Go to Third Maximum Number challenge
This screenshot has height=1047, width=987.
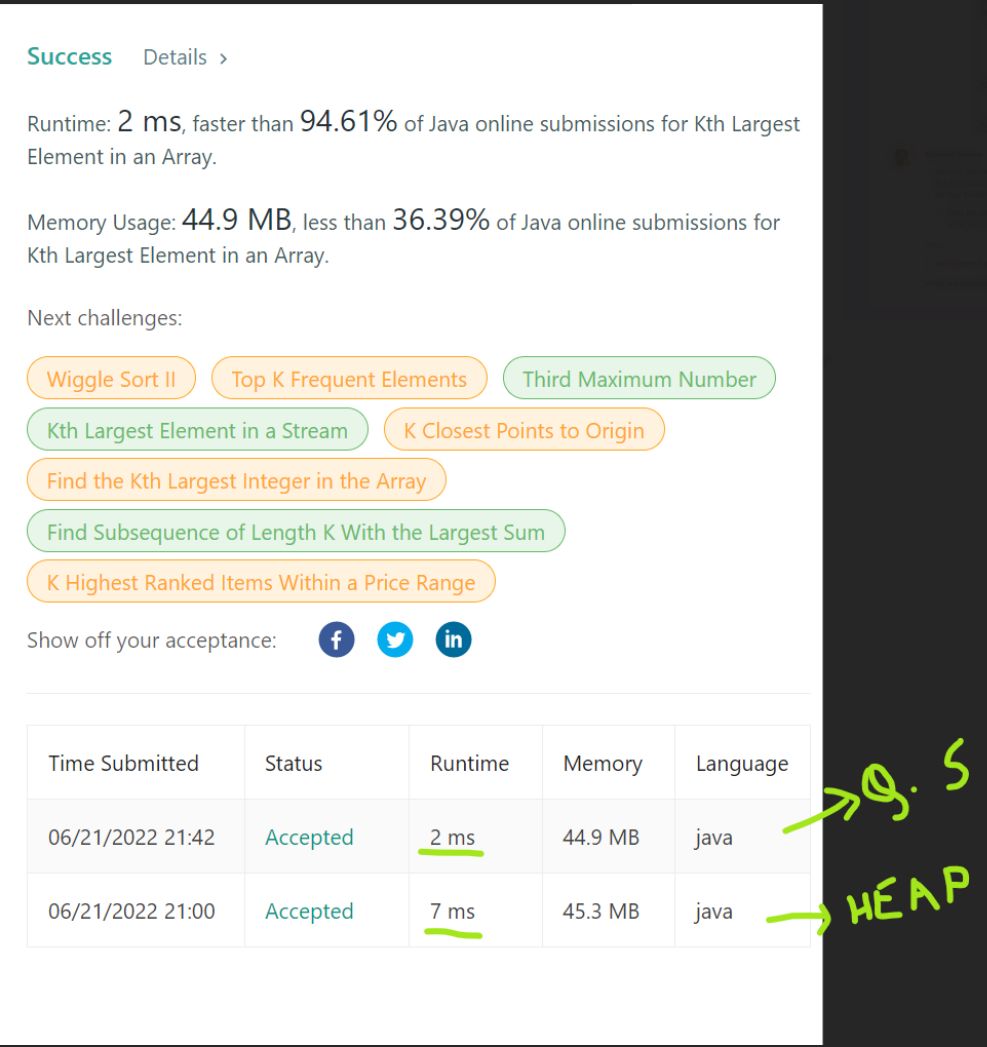(639, 379)
